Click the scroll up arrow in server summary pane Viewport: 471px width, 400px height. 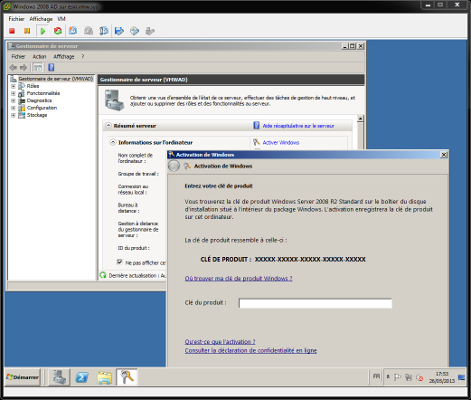360,118
